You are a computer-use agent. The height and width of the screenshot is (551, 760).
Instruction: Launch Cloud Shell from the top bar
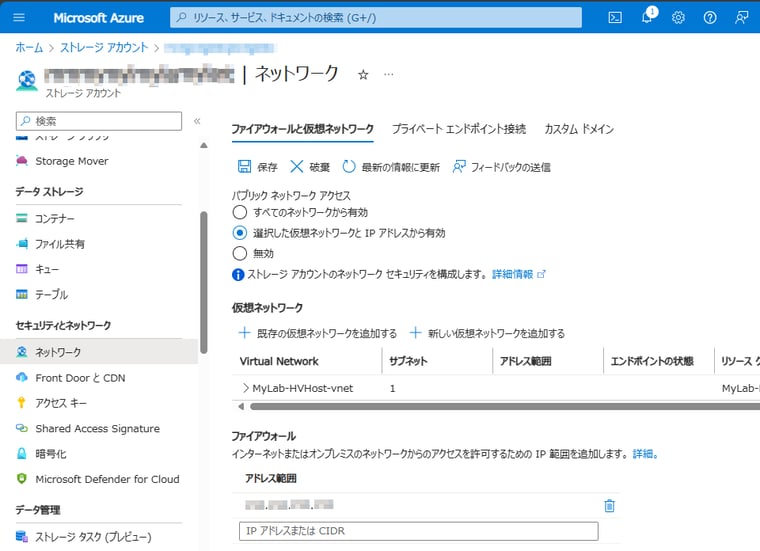coord(615,18)
